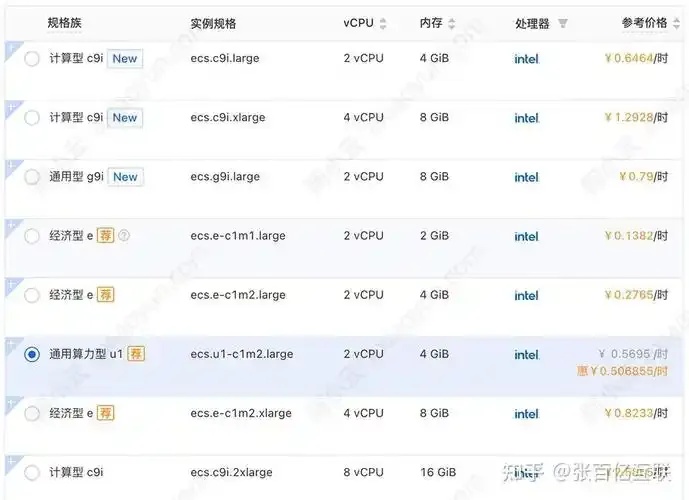Click ecs.e-c1m2.large instance name
Image resolution: width=689 pixels, height=500 pixels.
pyautogui.click(x=238, y=295)
